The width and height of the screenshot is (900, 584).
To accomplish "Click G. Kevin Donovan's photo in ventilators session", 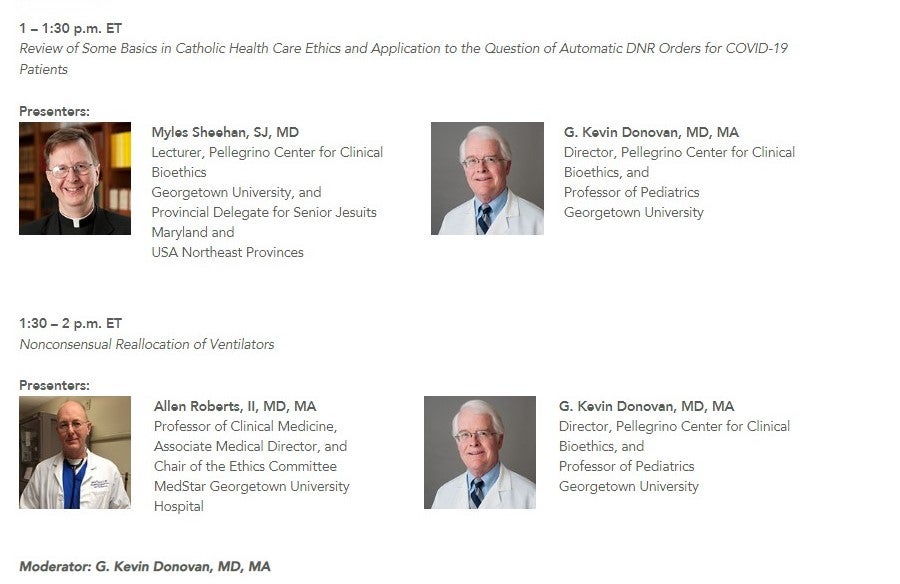I will (x=480, y=452).
